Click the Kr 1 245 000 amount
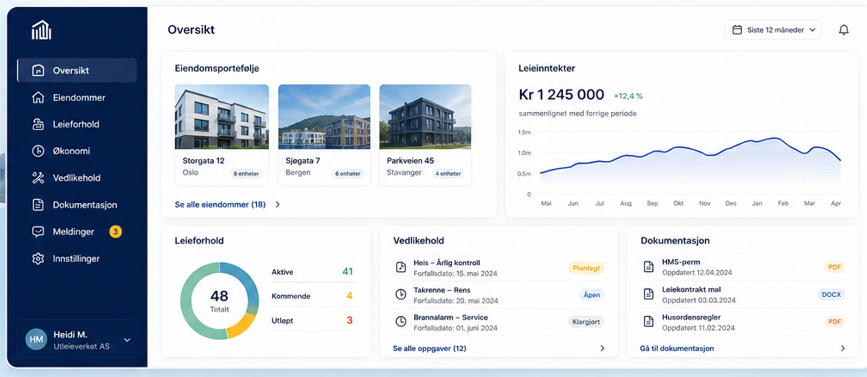The height and width of the screenshot is (377, 867). pyautogui.click(x=561, y=95)
